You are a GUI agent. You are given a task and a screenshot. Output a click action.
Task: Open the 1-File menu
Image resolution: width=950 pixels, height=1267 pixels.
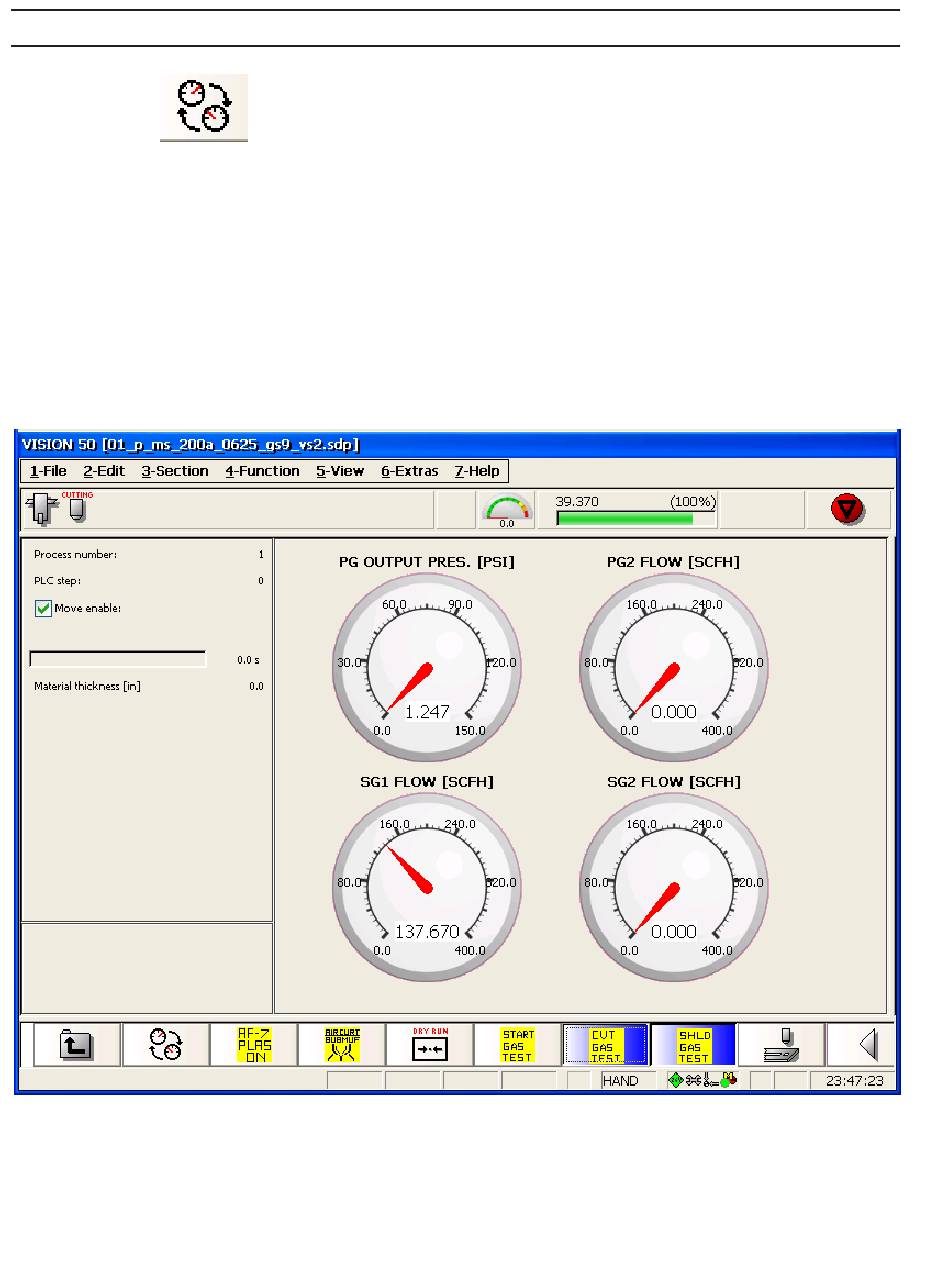click(48, 471)
